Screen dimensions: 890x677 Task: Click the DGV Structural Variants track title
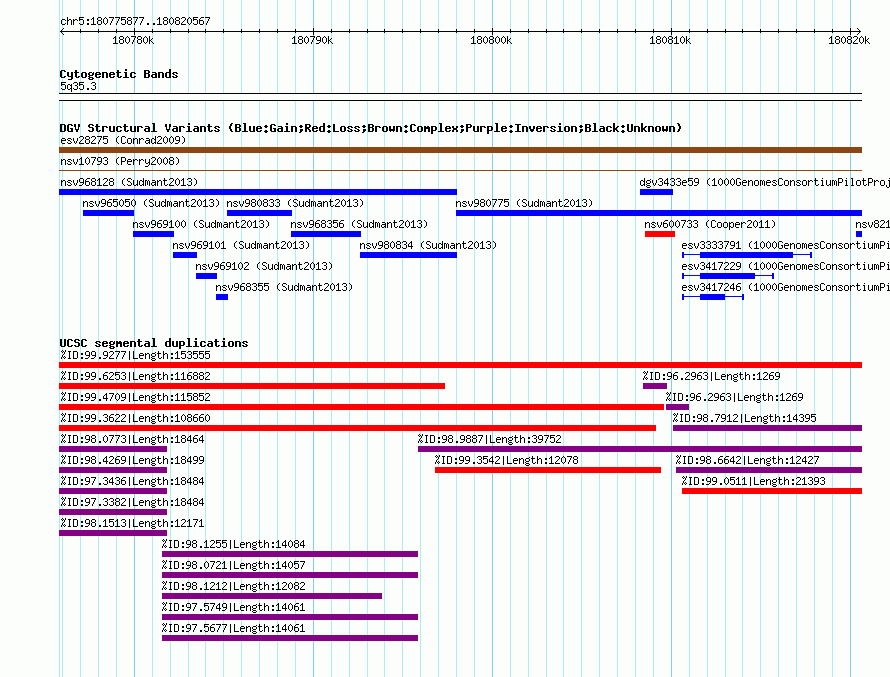[x=370, y=128]
